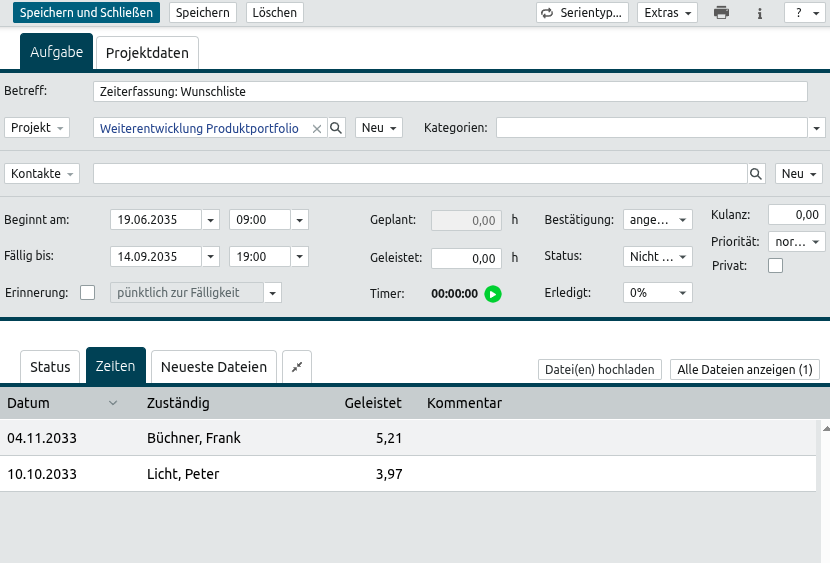
Task: Remove project Weiterentwicklung Produktportfolio with X icon
Action: 317,129
